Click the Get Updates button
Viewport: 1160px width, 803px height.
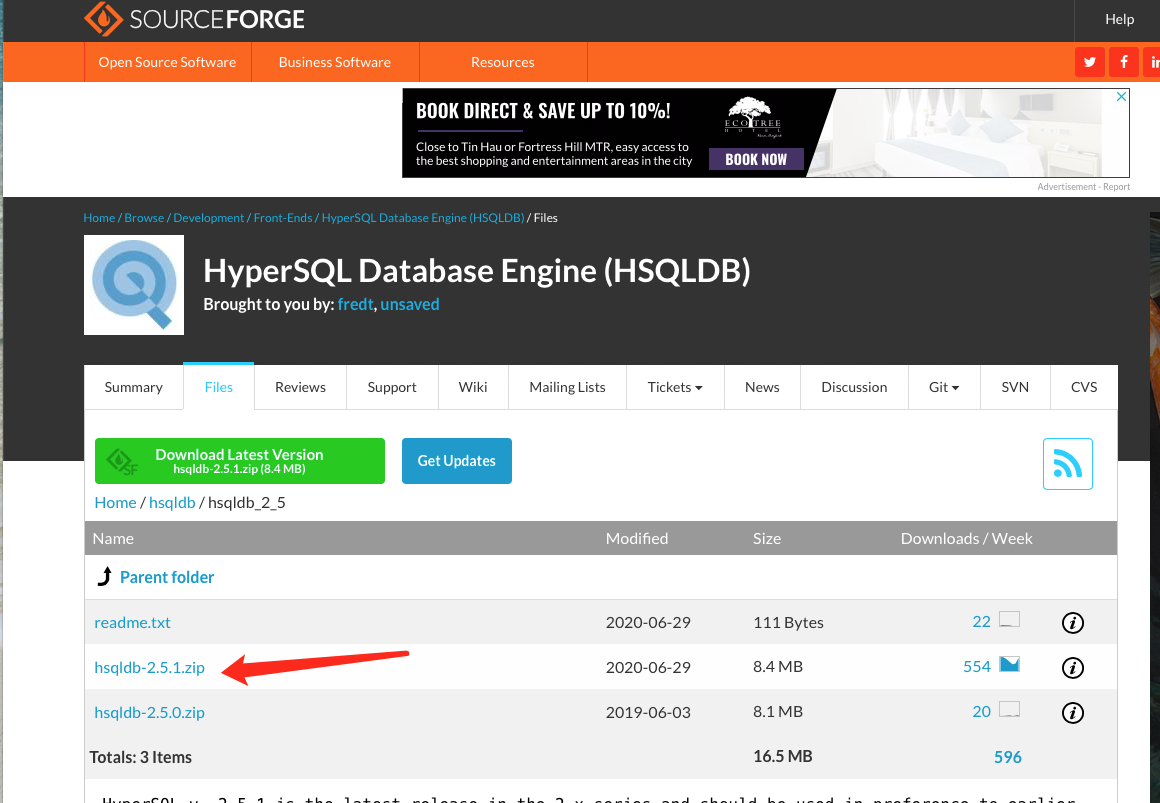(x=456, y=461)
